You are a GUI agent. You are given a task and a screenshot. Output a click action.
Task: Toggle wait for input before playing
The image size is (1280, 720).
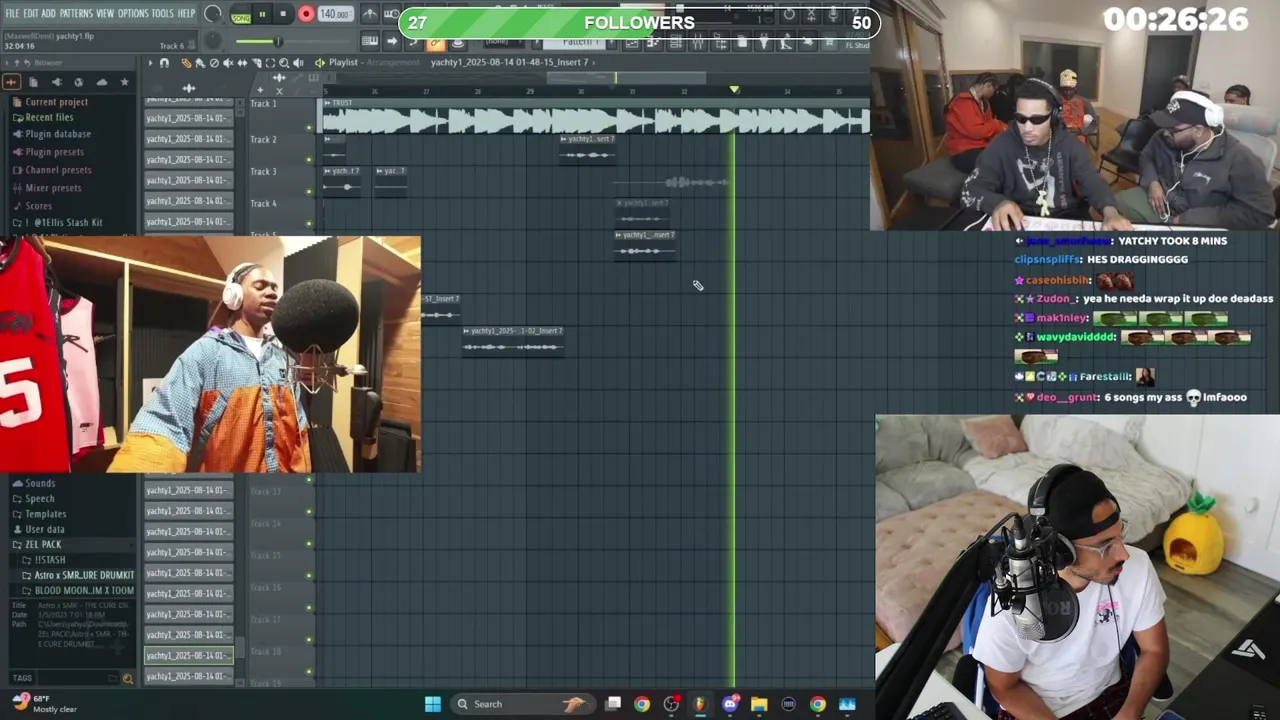(392, 14)
